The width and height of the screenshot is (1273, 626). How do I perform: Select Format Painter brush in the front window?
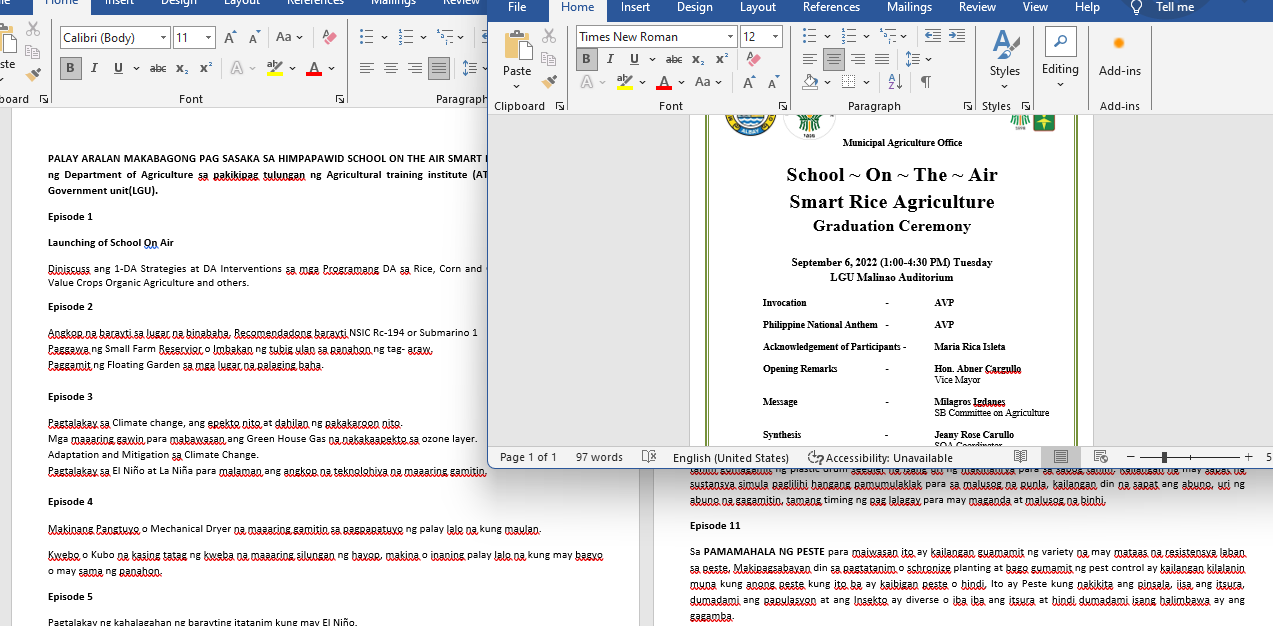[x=549, y=81]
